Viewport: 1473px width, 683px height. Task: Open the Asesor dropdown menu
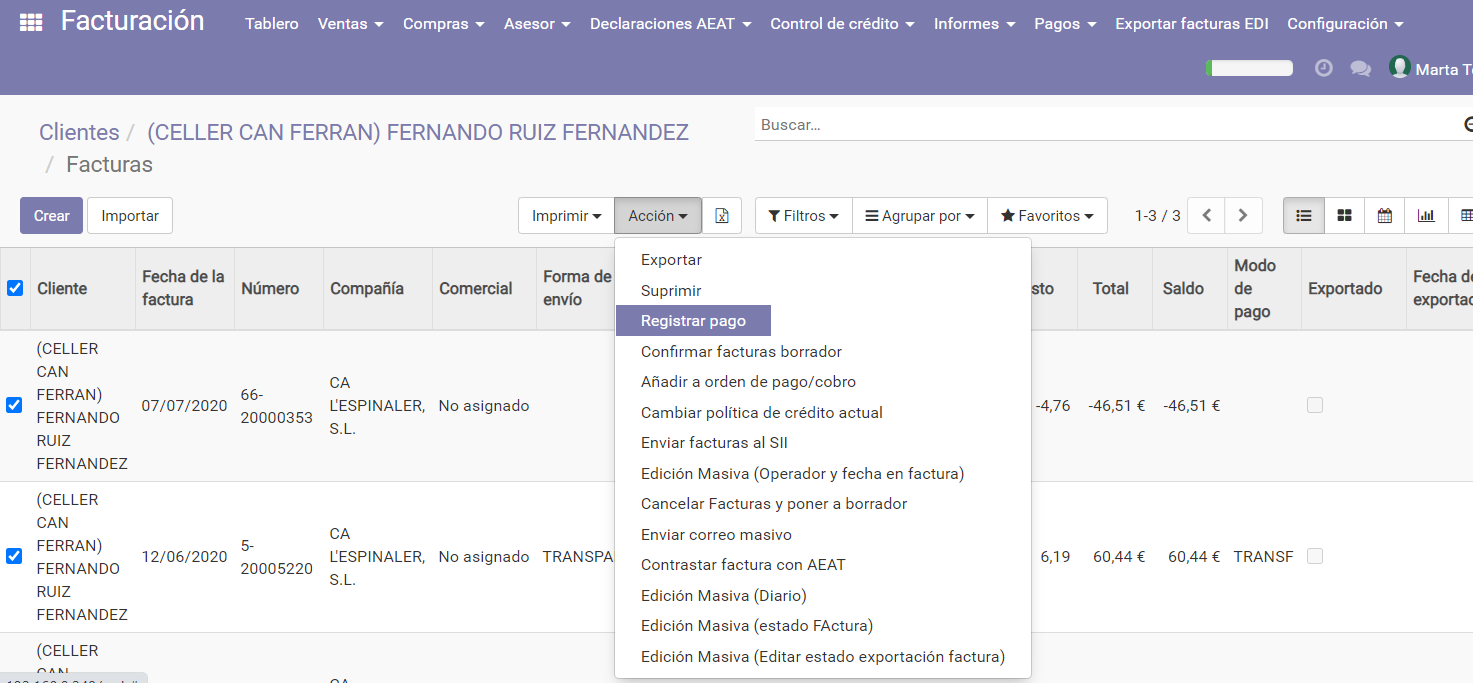click(x=537, y=23)
